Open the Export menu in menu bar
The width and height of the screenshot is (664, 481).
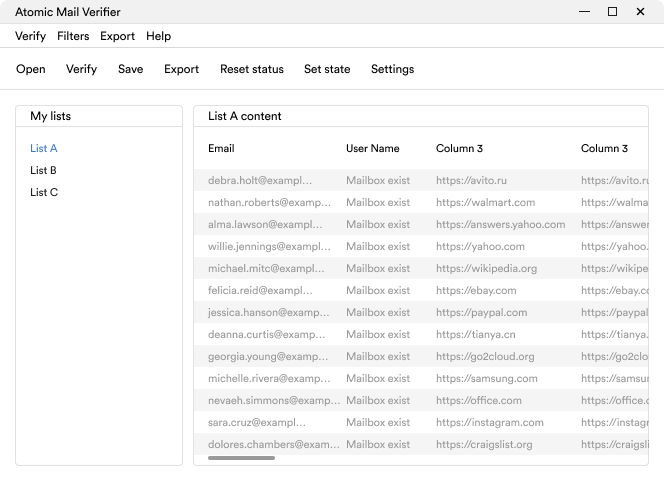point(117,36)
